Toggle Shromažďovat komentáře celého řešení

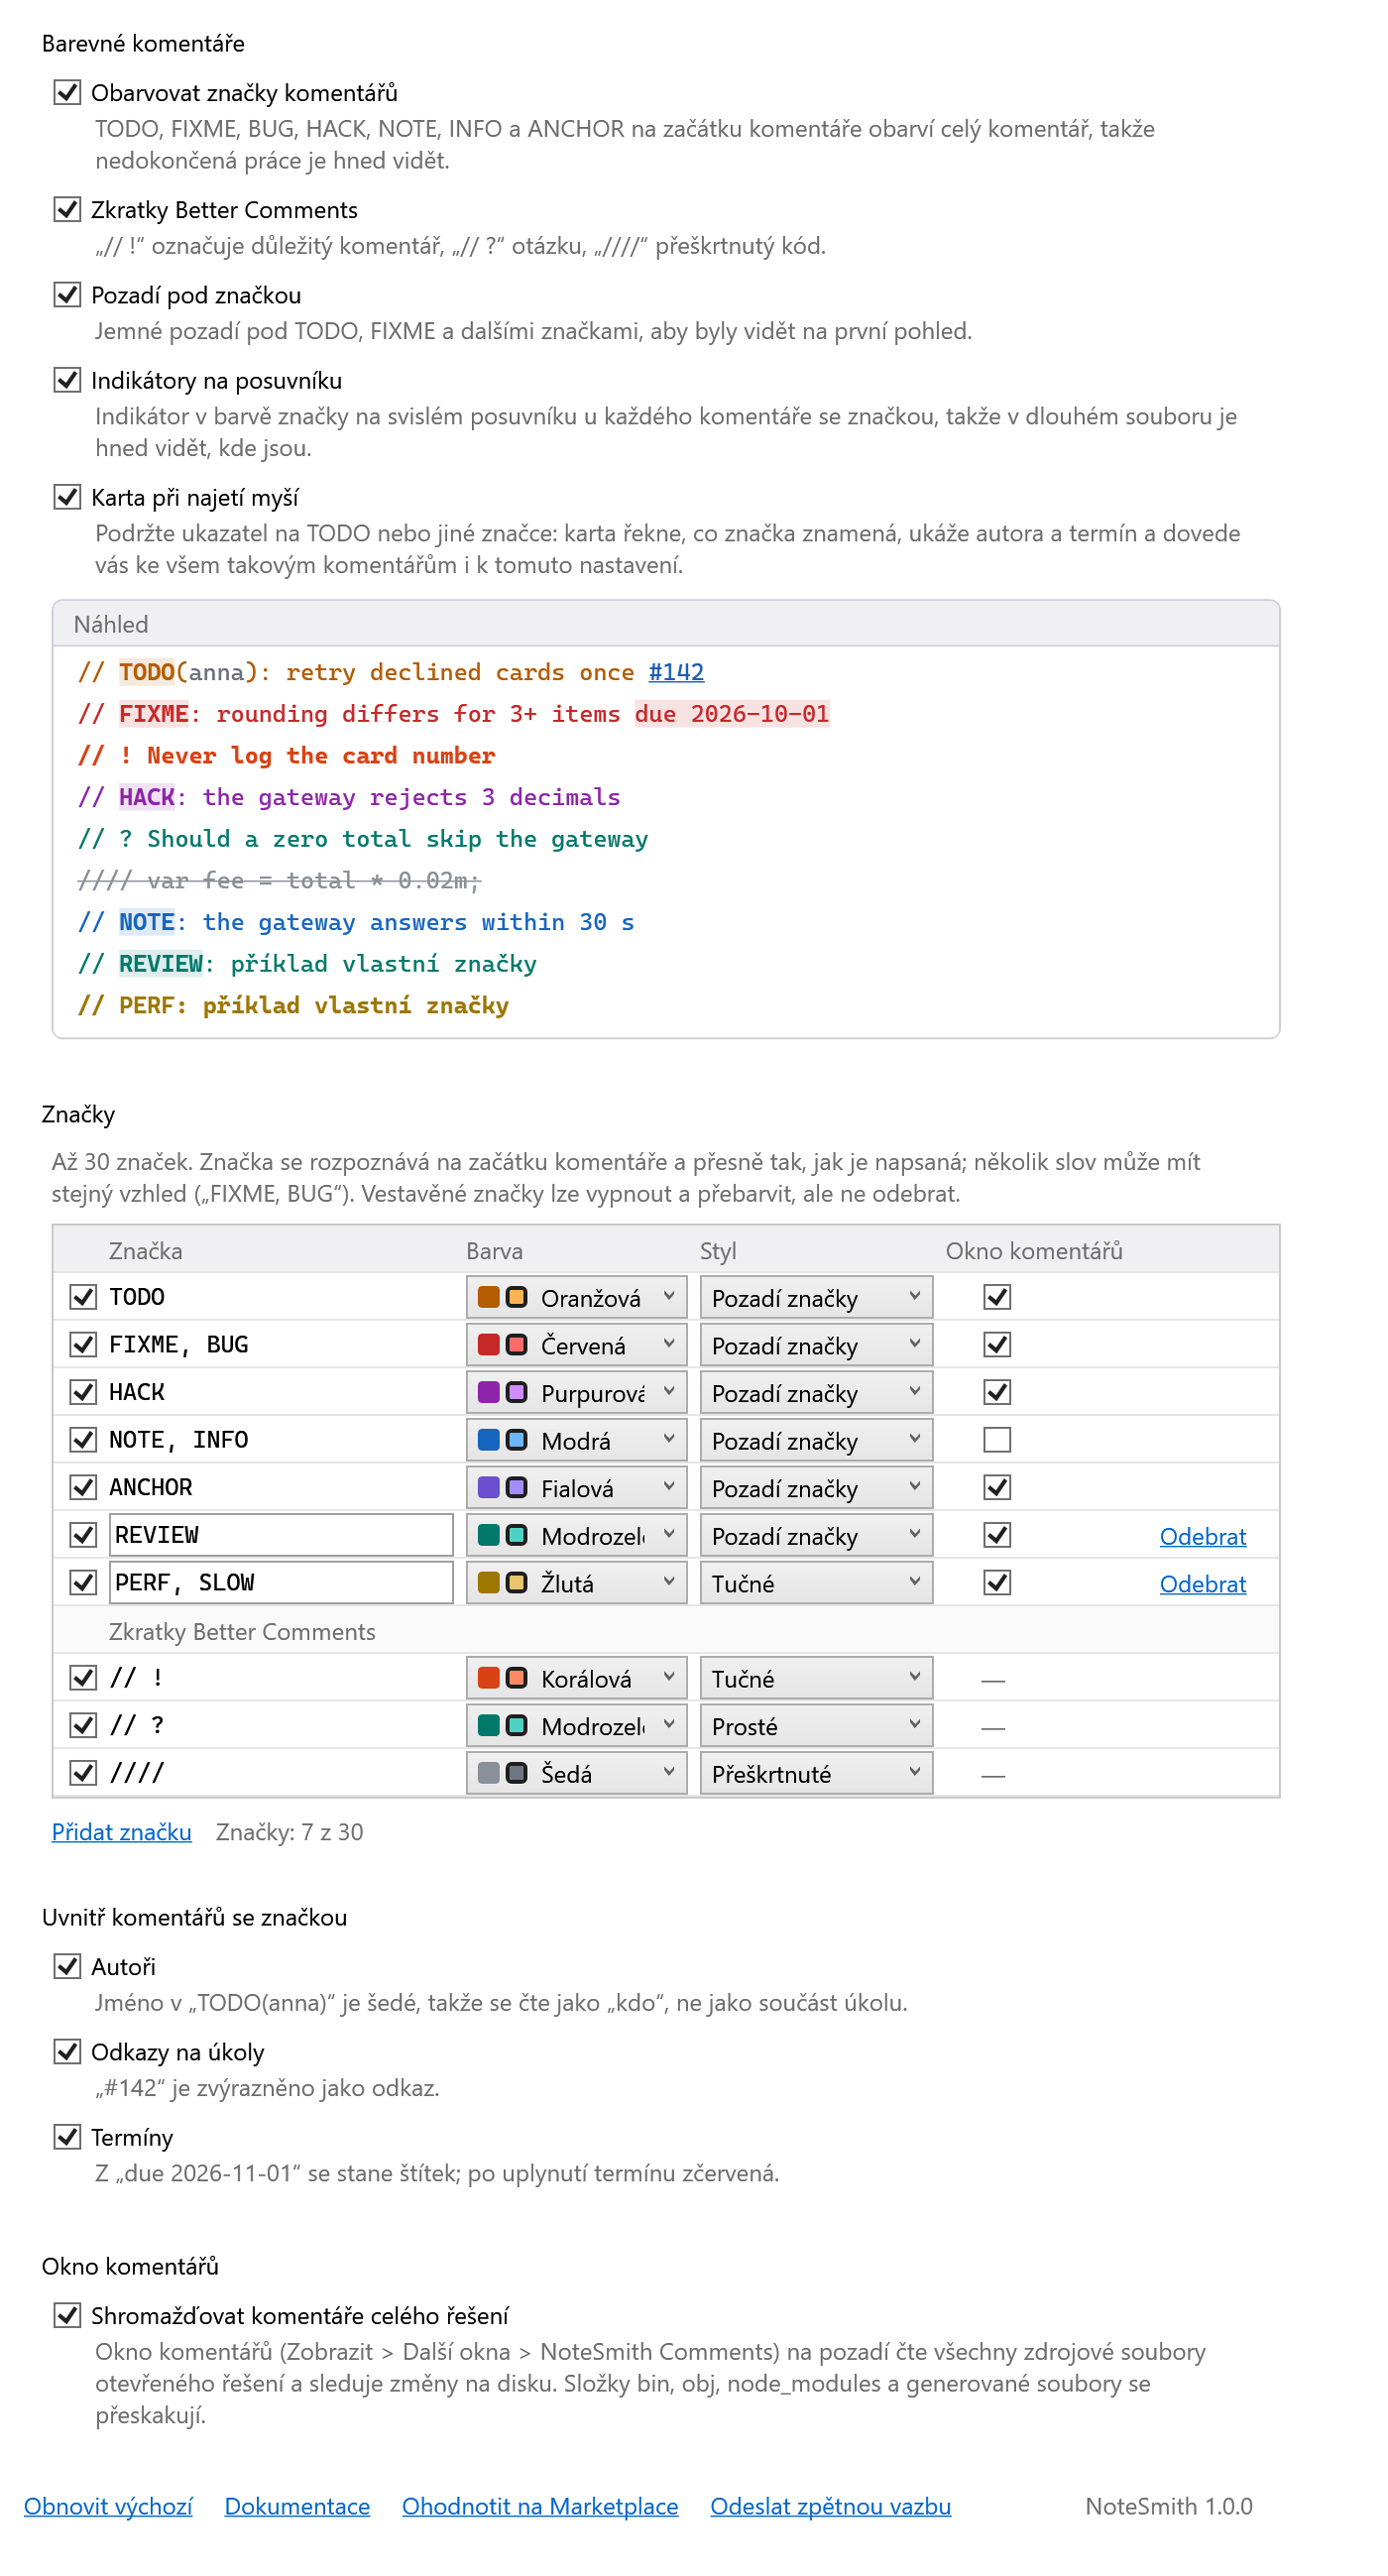tap(67, 2316)
